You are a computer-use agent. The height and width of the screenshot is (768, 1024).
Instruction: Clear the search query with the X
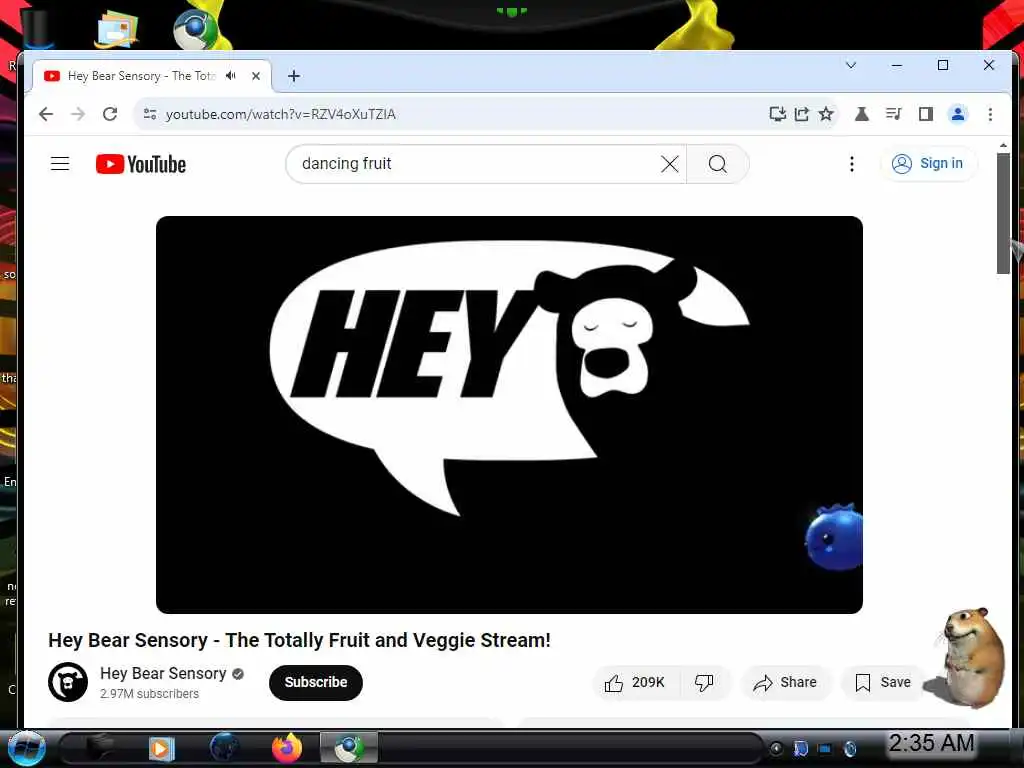669,164
